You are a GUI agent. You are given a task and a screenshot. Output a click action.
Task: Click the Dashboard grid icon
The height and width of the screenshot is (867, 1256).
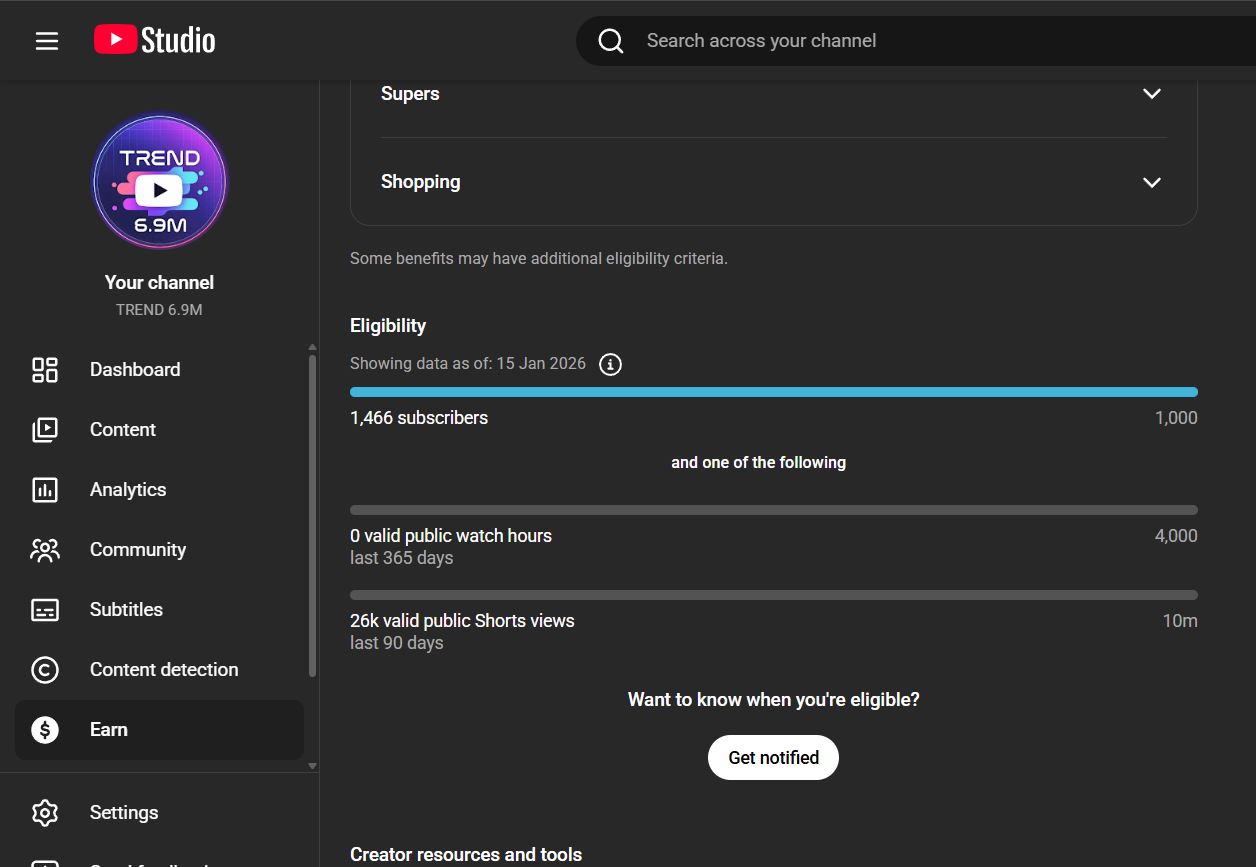(45, 370)
